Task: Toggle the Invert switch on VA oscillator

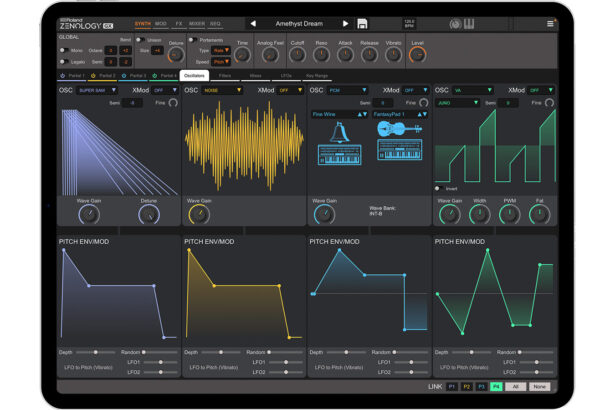Action: pyautogui.click(x=439, y=188)
